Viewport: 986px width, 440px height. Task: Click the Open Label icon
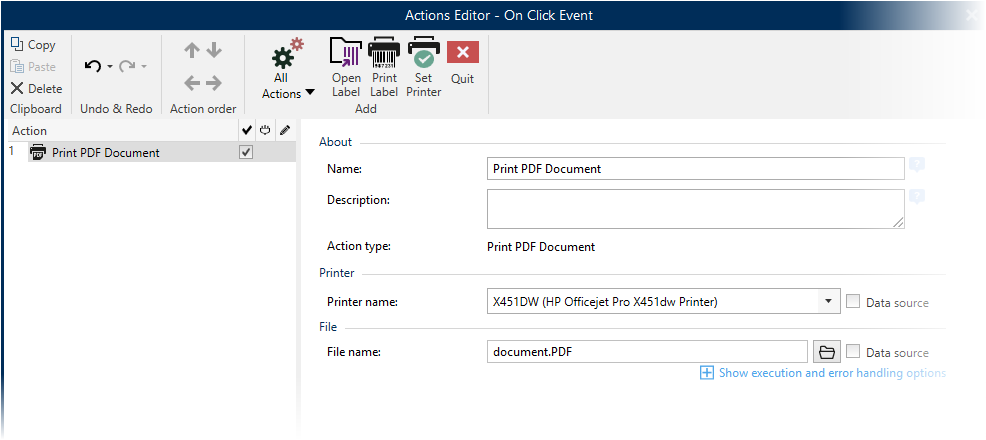346,67
